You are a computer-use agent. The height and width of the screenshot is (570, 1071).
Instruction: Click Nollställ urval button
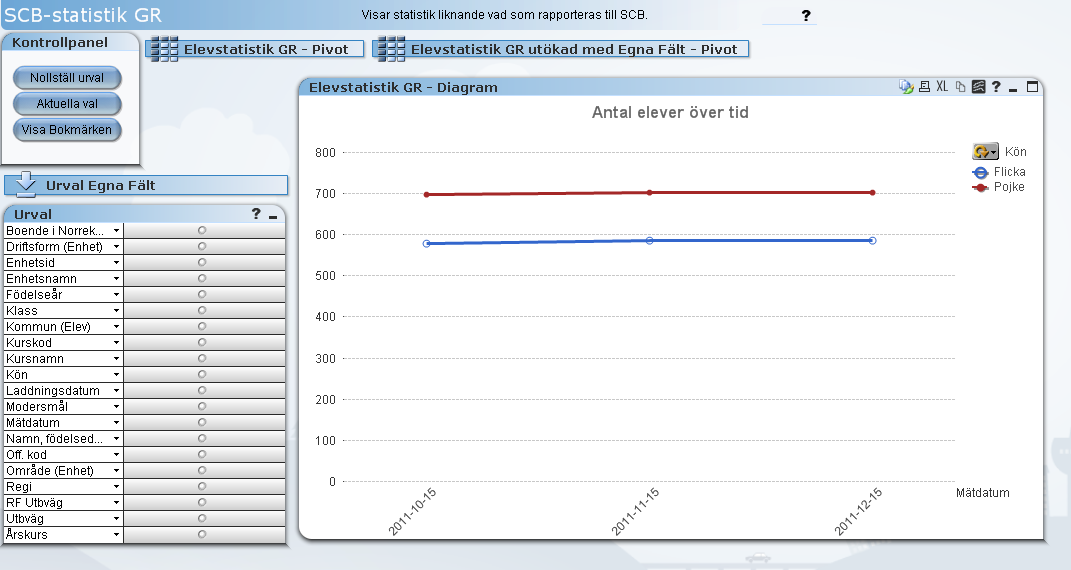tap(67, 78)
